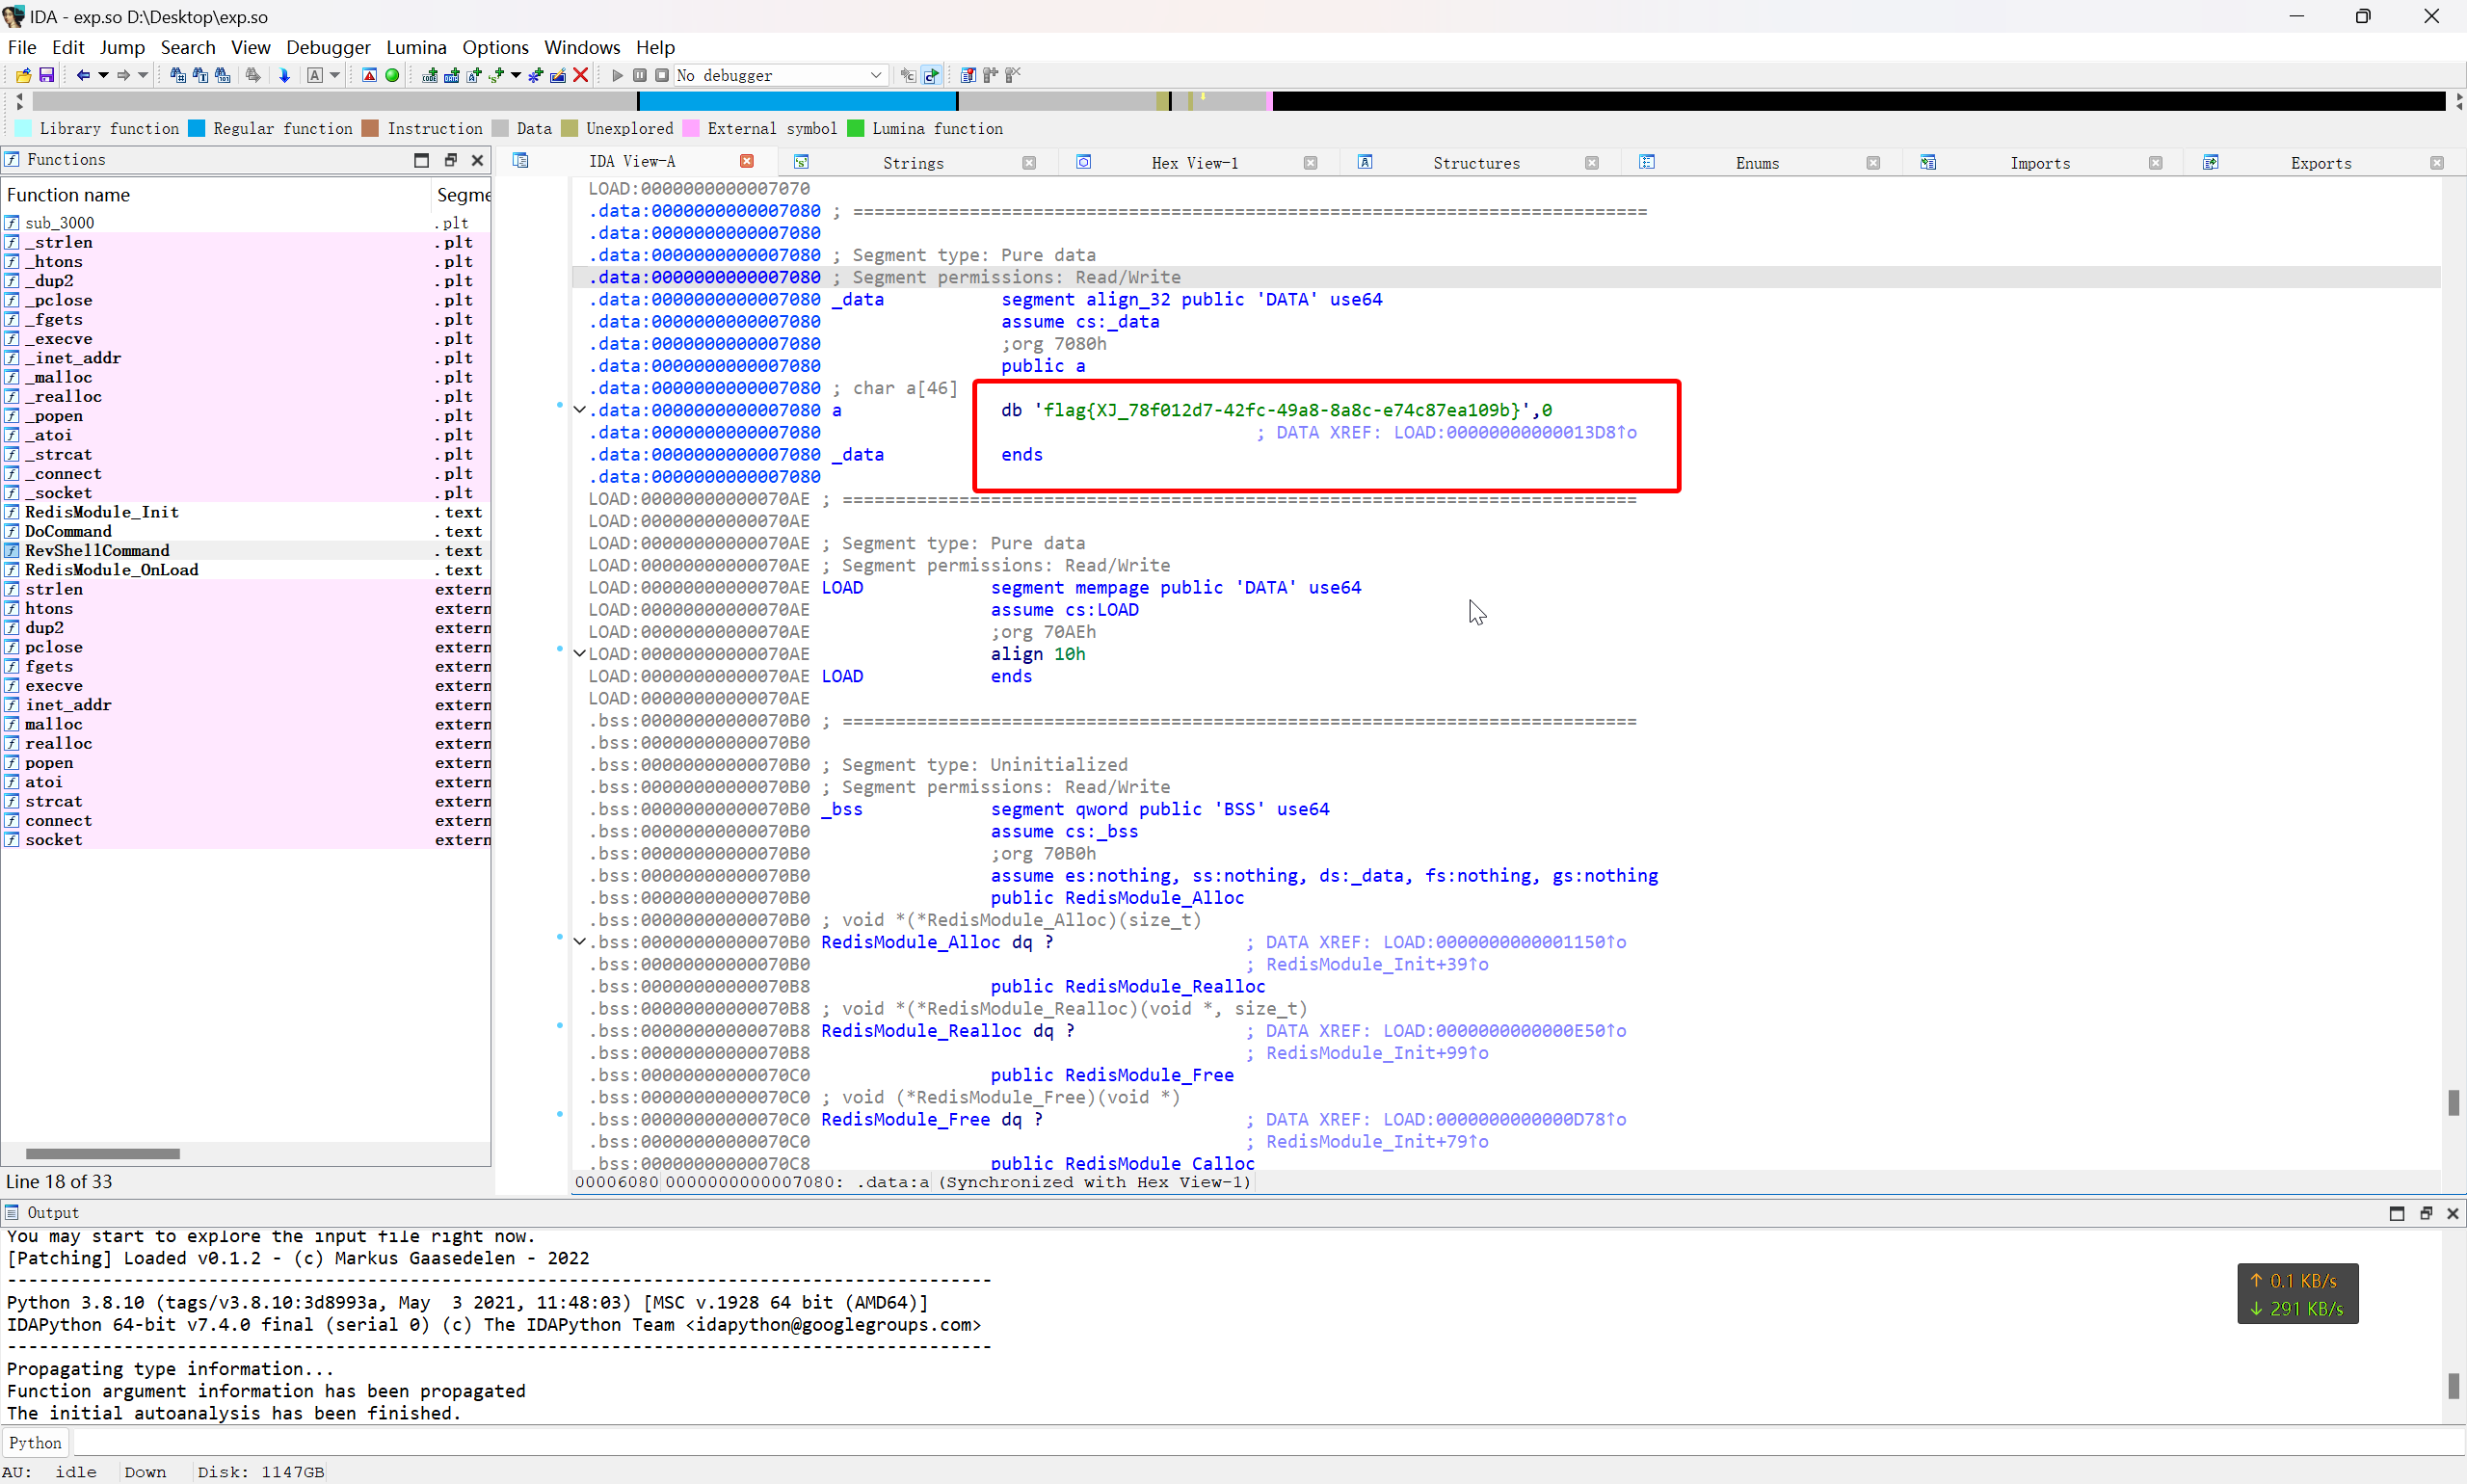Viewport: 2467px width, 1484px height.
Task: Open the No debugger combo box
Action: coord(780,75)
